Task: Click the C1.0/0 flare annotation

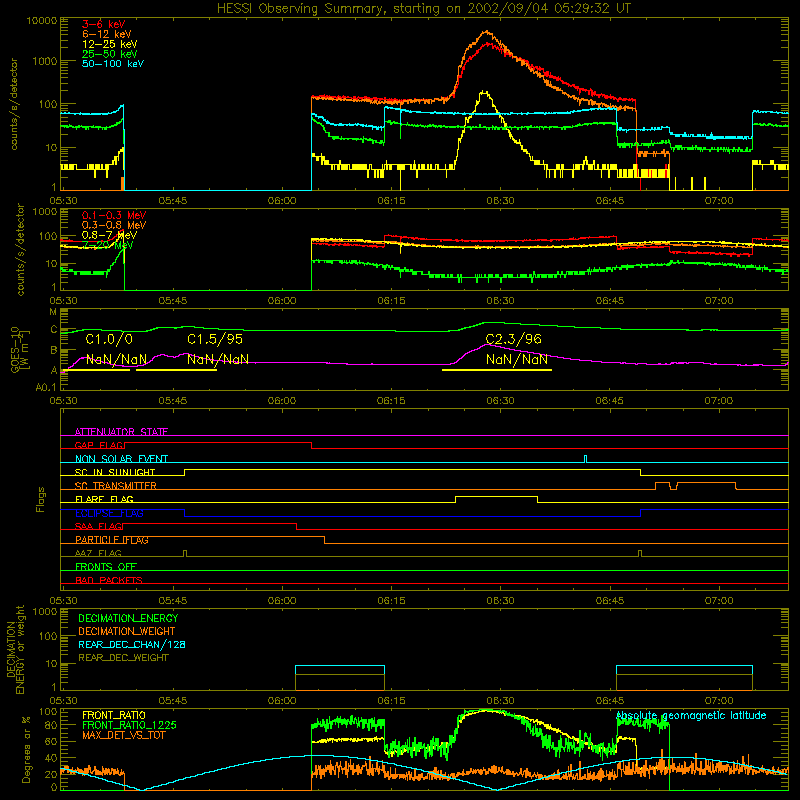Action: tap(109, 339)
